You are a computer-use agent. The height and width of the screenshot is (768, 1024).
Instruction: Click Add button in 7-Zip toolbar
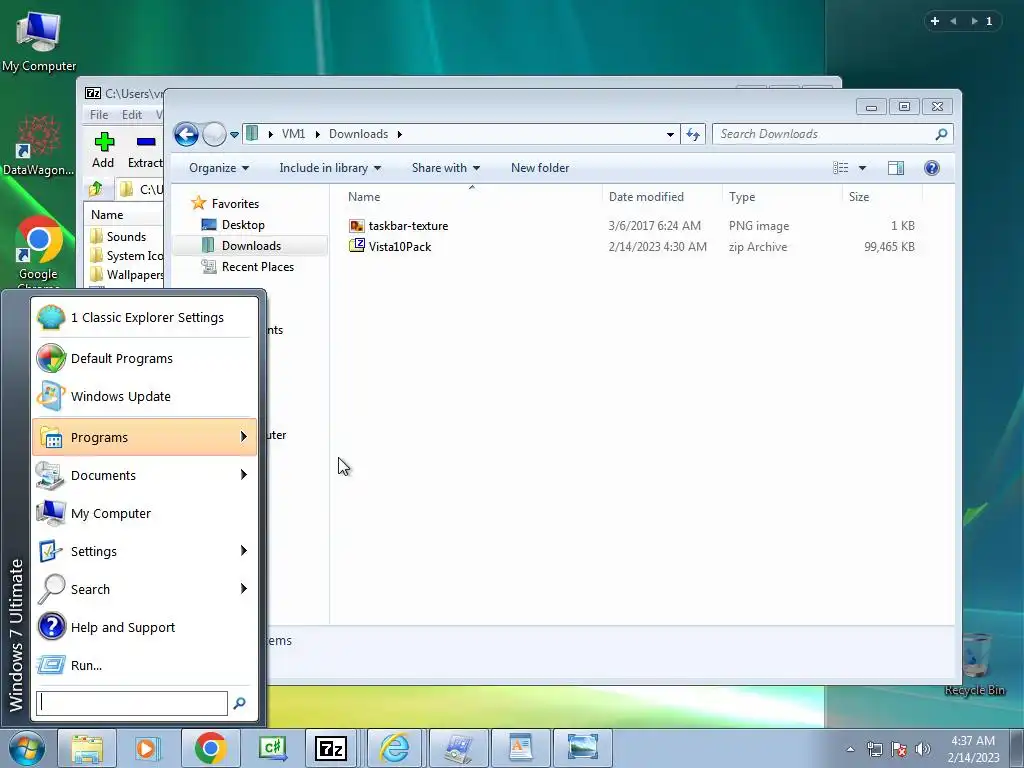(x=103, y=150)
